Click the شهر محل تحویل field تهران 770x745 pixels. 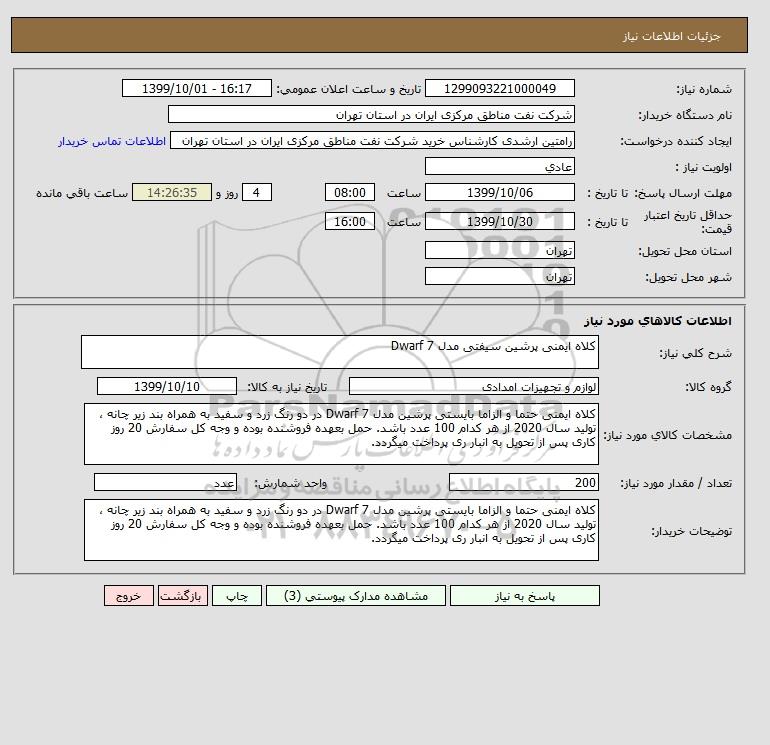tap(499, 276)
